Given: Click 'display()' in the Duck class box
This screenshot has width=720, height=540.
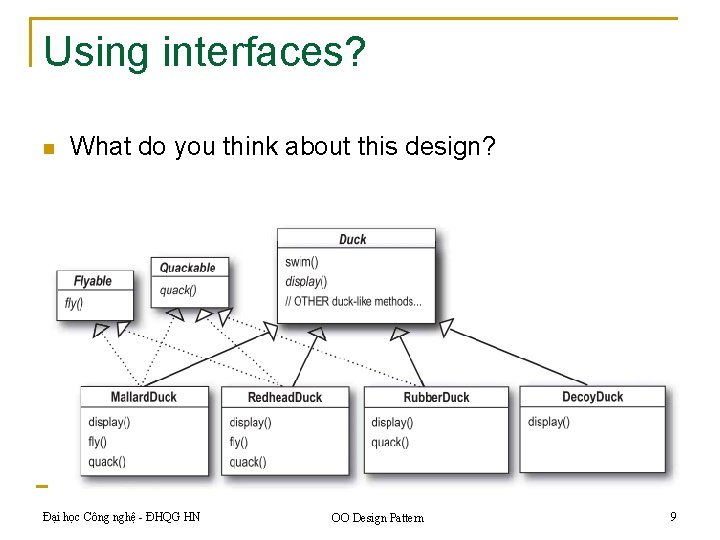Looking at the screenshot, I should tap(306, 281).
